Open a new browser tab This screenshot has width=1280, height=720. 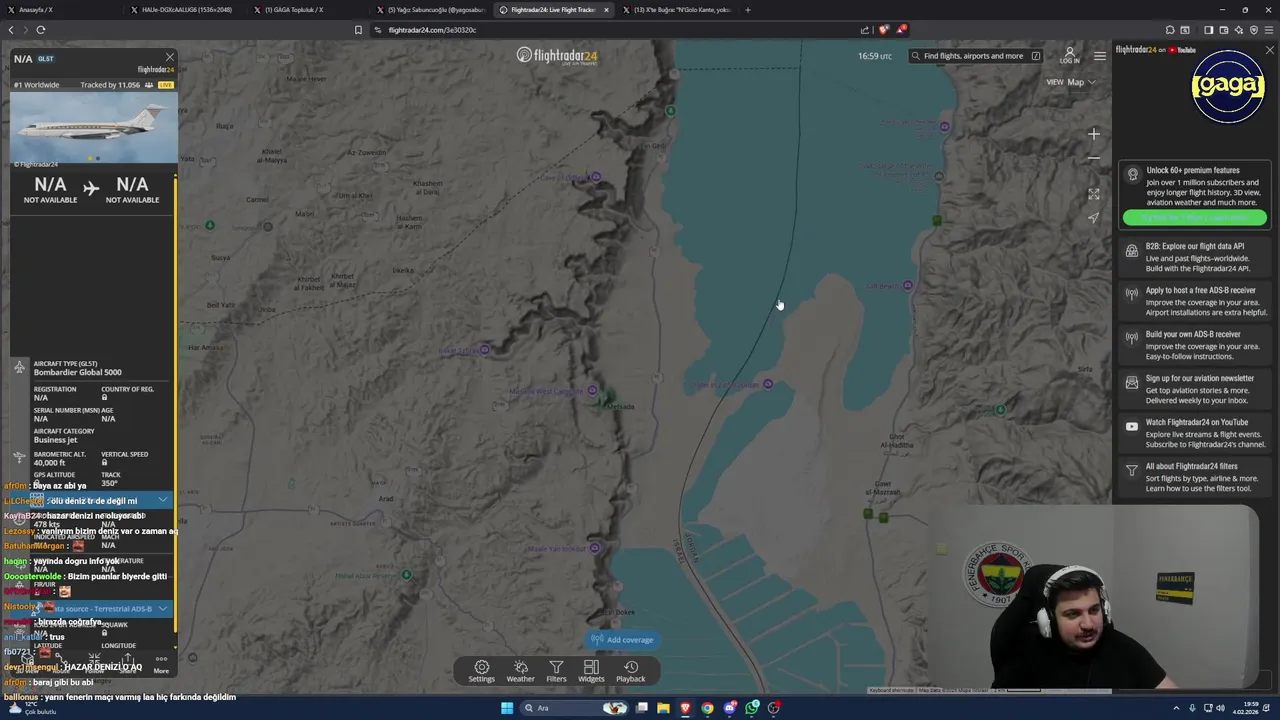[748, 10]
